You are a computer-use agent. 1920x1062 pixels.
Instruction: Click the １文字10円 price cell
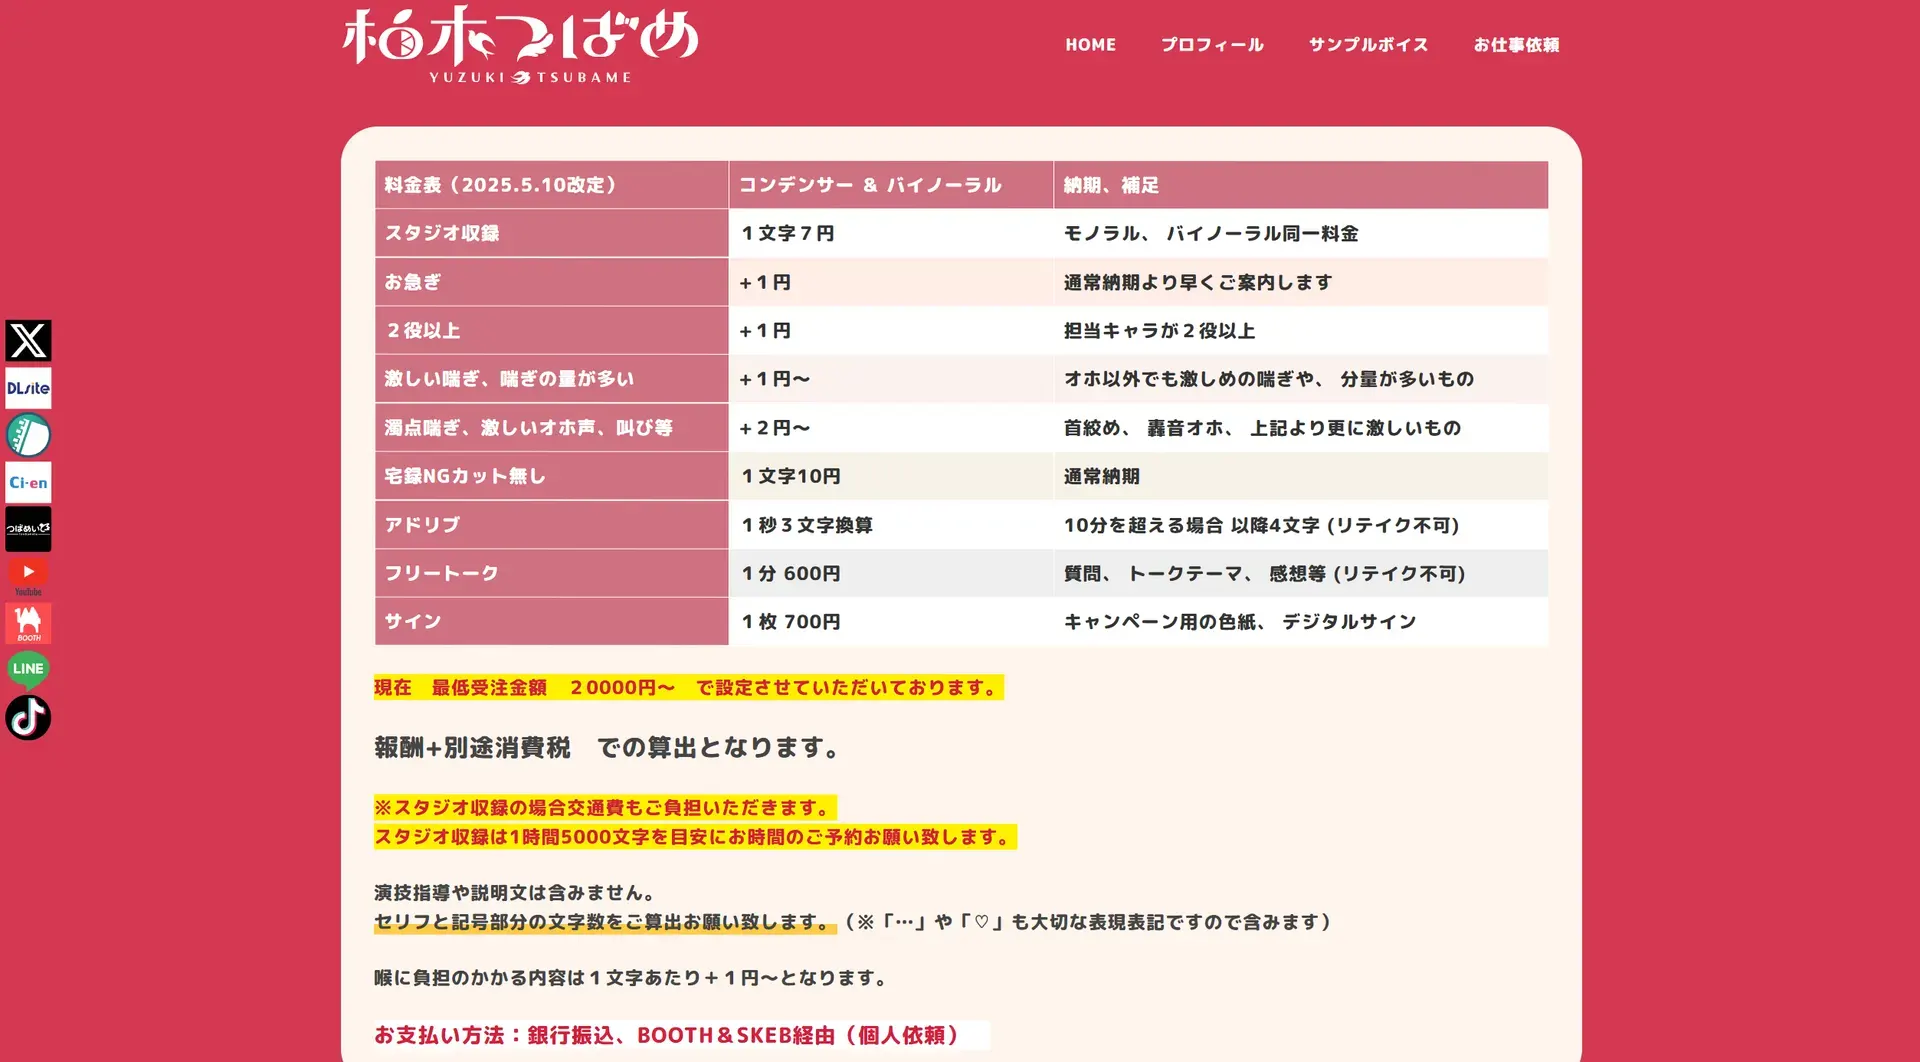click(x=891, y=476)
